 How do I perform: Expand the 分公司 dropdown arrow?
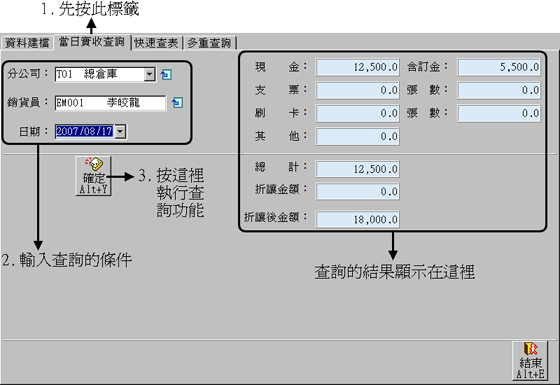[150, 74]
